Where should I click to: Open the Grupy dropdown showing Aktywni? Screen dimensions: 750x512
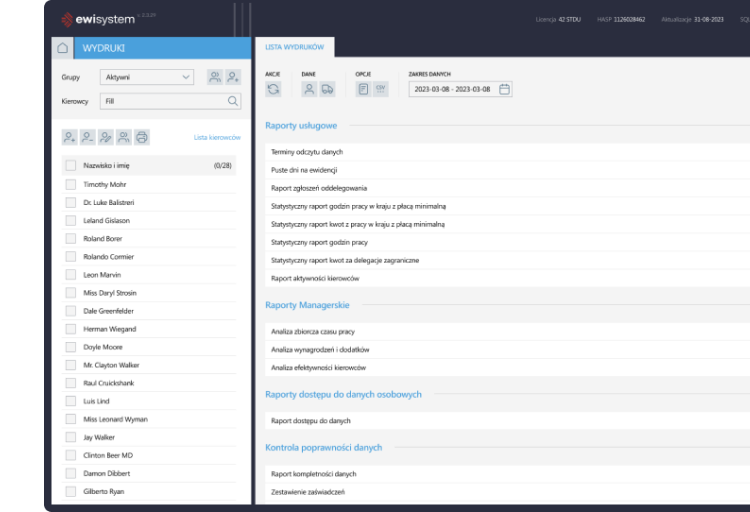pos(146,77)
